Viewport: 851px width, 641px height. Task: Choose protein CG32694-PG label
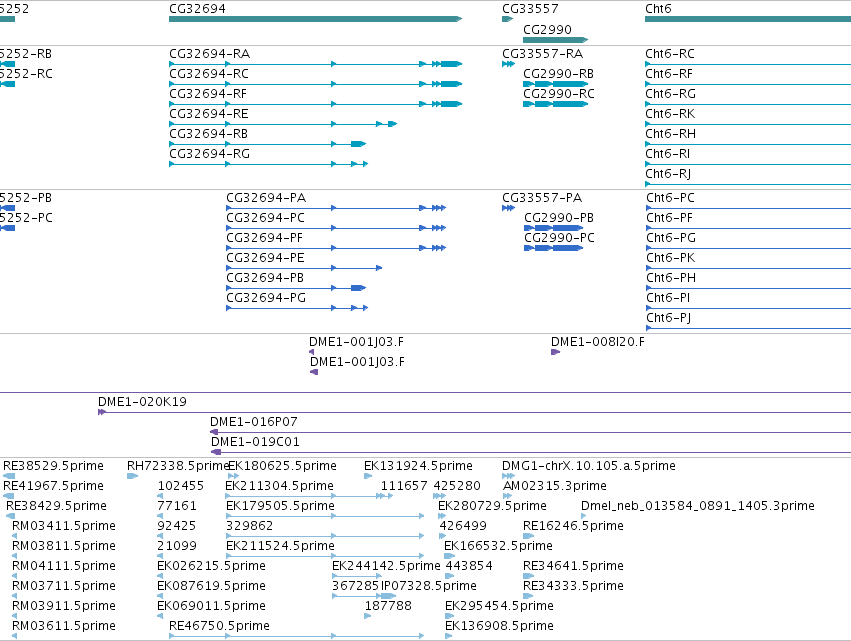pyautogui.click(x=266, y=298)
